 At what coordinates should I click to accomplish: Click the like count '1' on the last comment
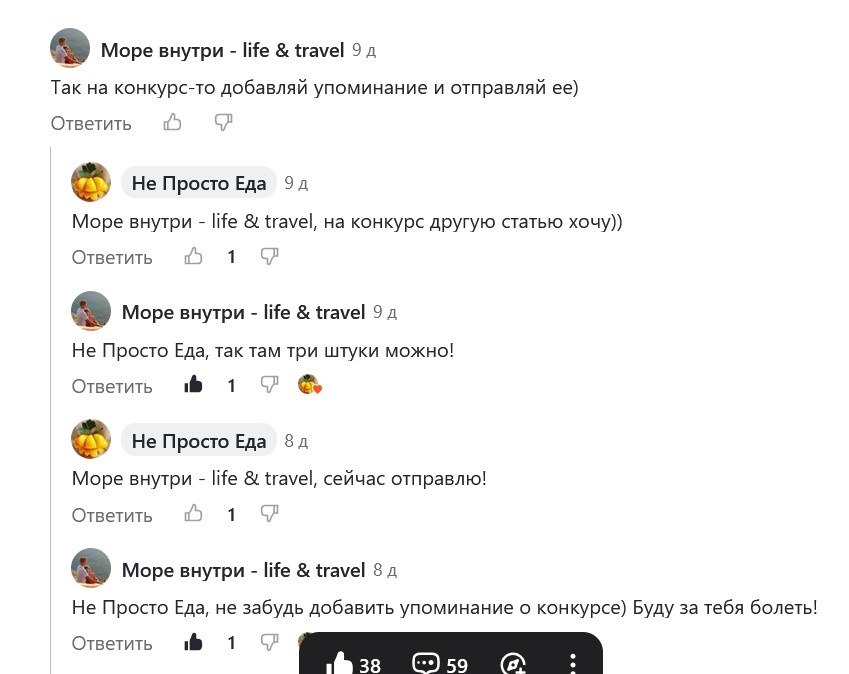click(x=231, y=642)
